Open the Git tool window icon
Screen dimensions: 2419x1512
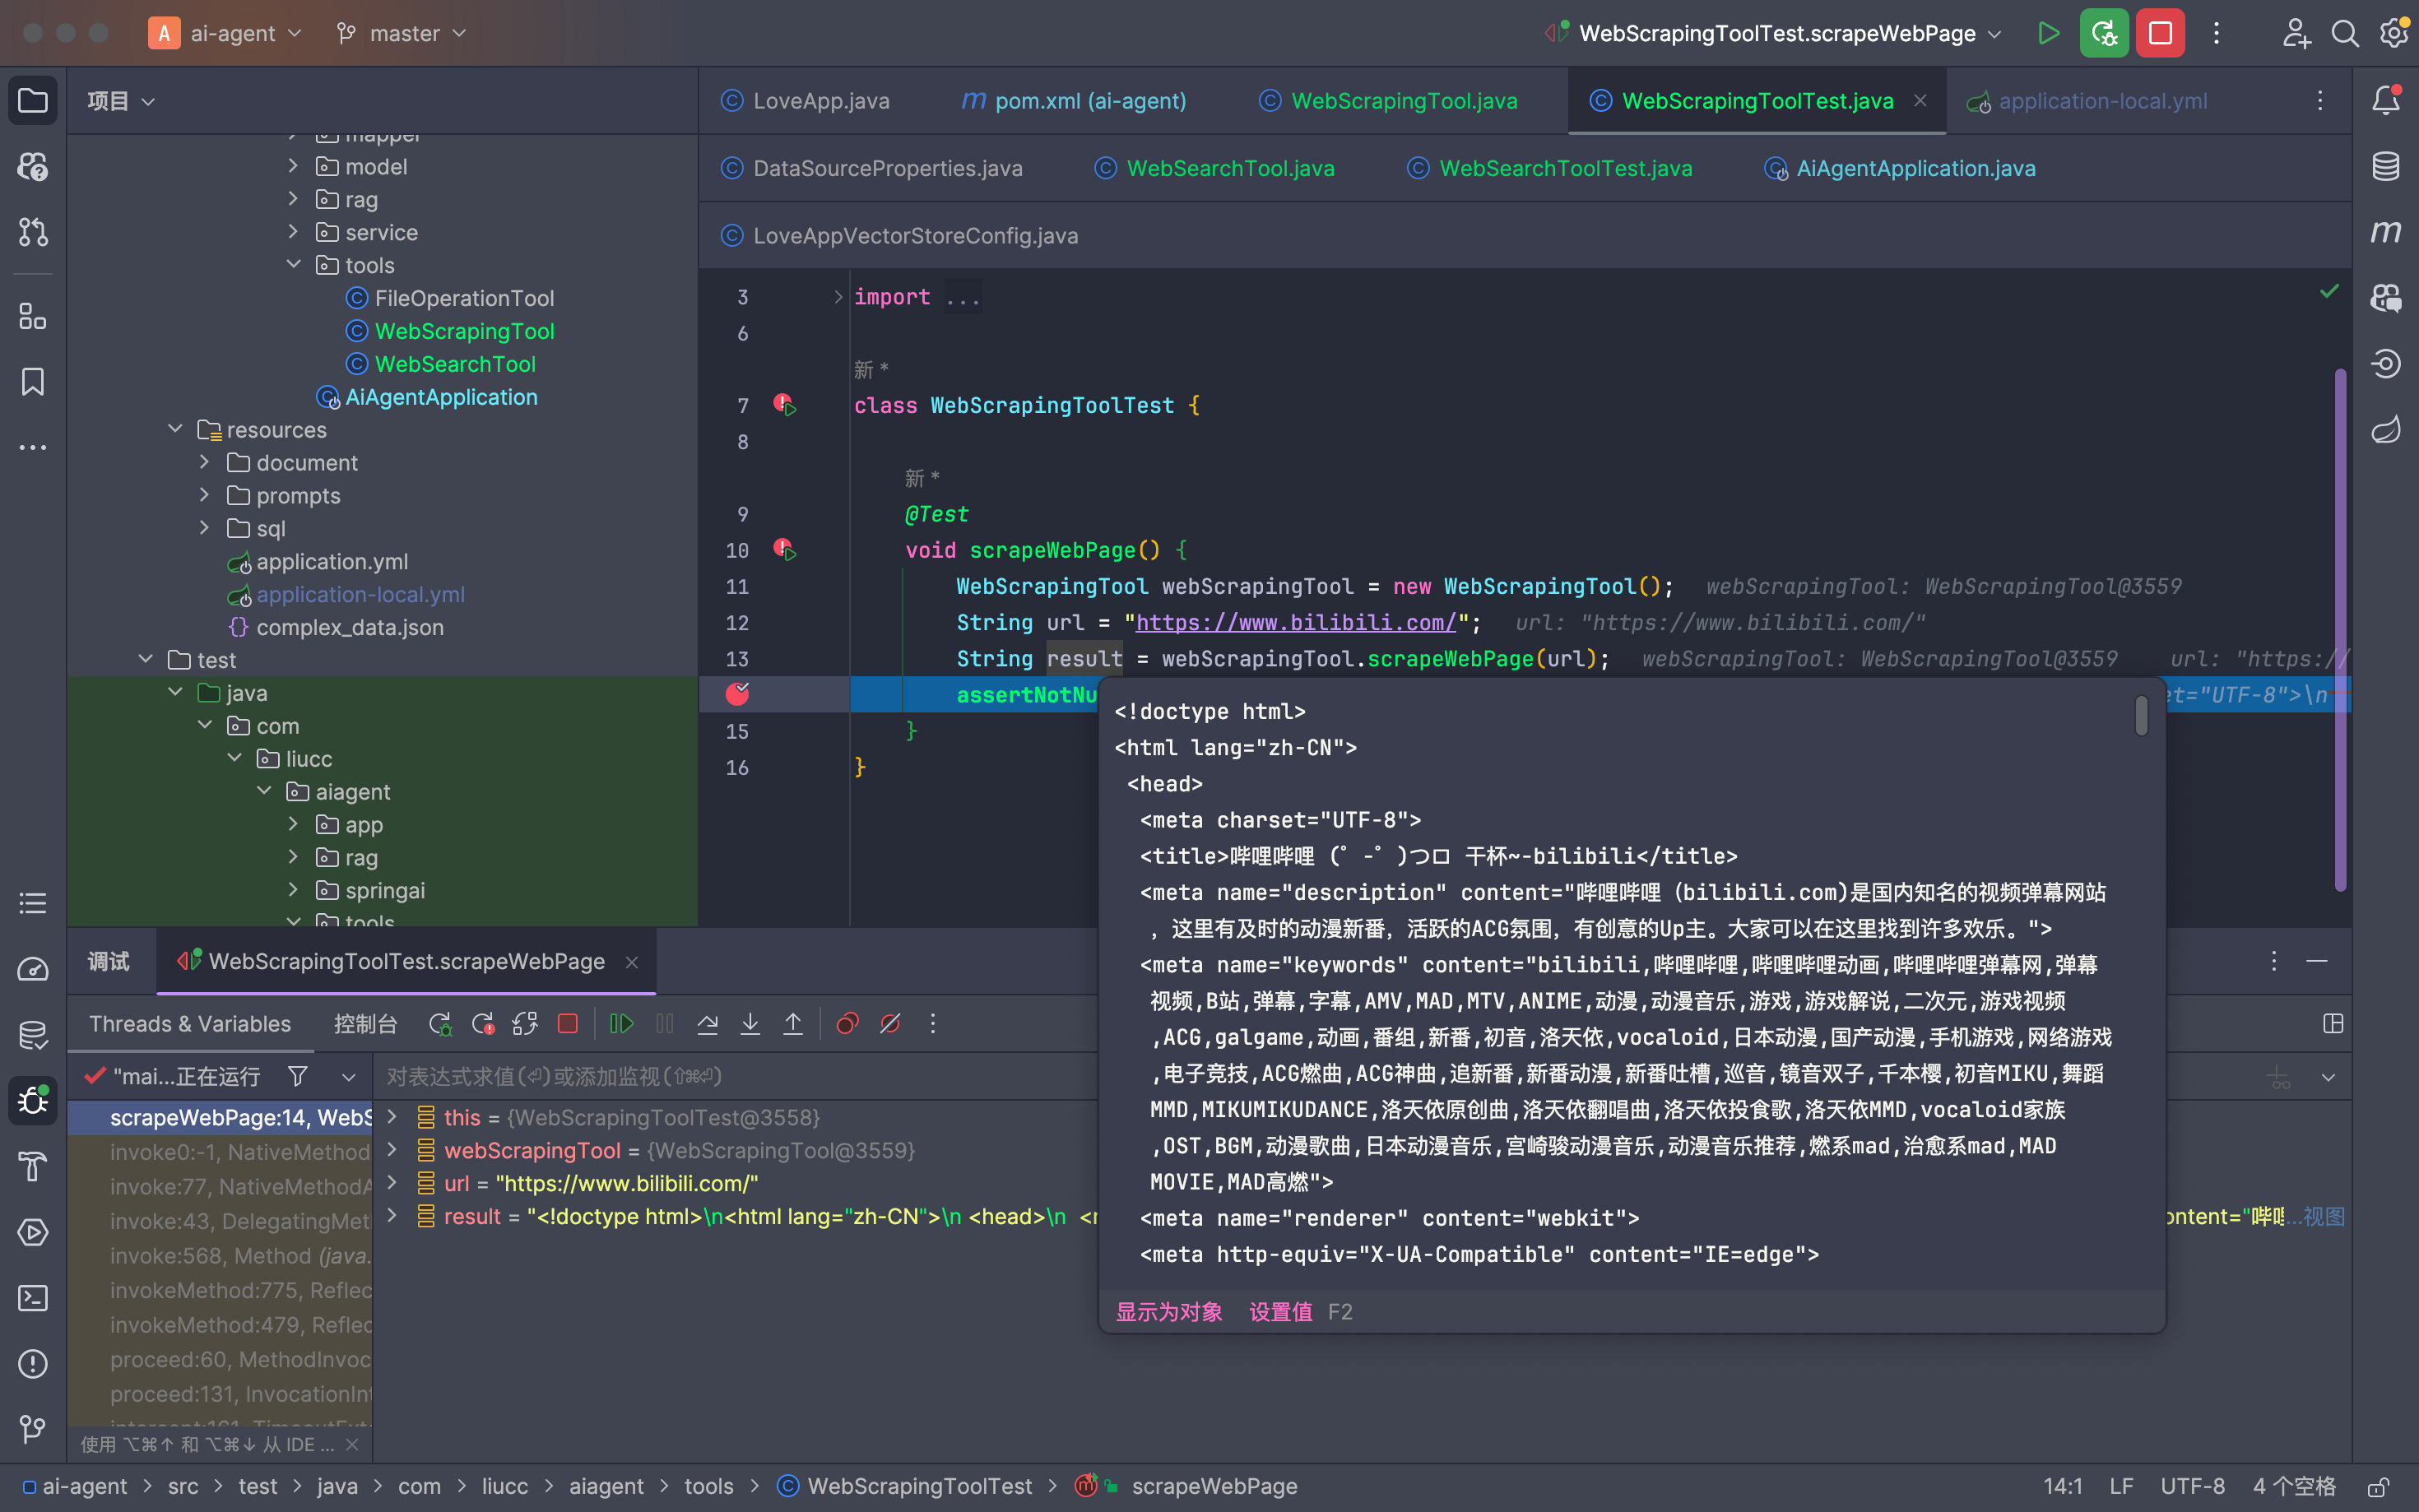click(x=33, y=1429)
